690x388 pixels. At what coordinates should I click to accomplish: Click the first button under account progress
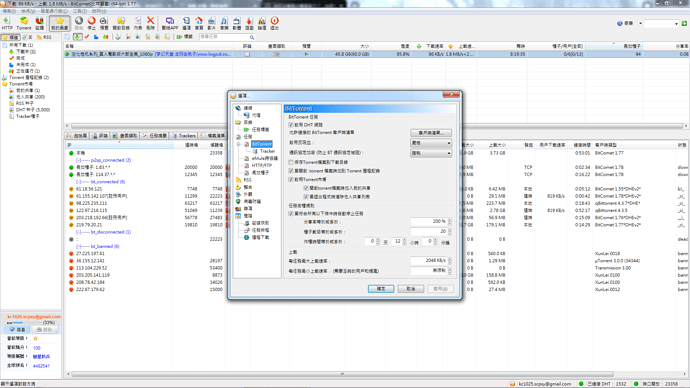(x=17, y=329)
